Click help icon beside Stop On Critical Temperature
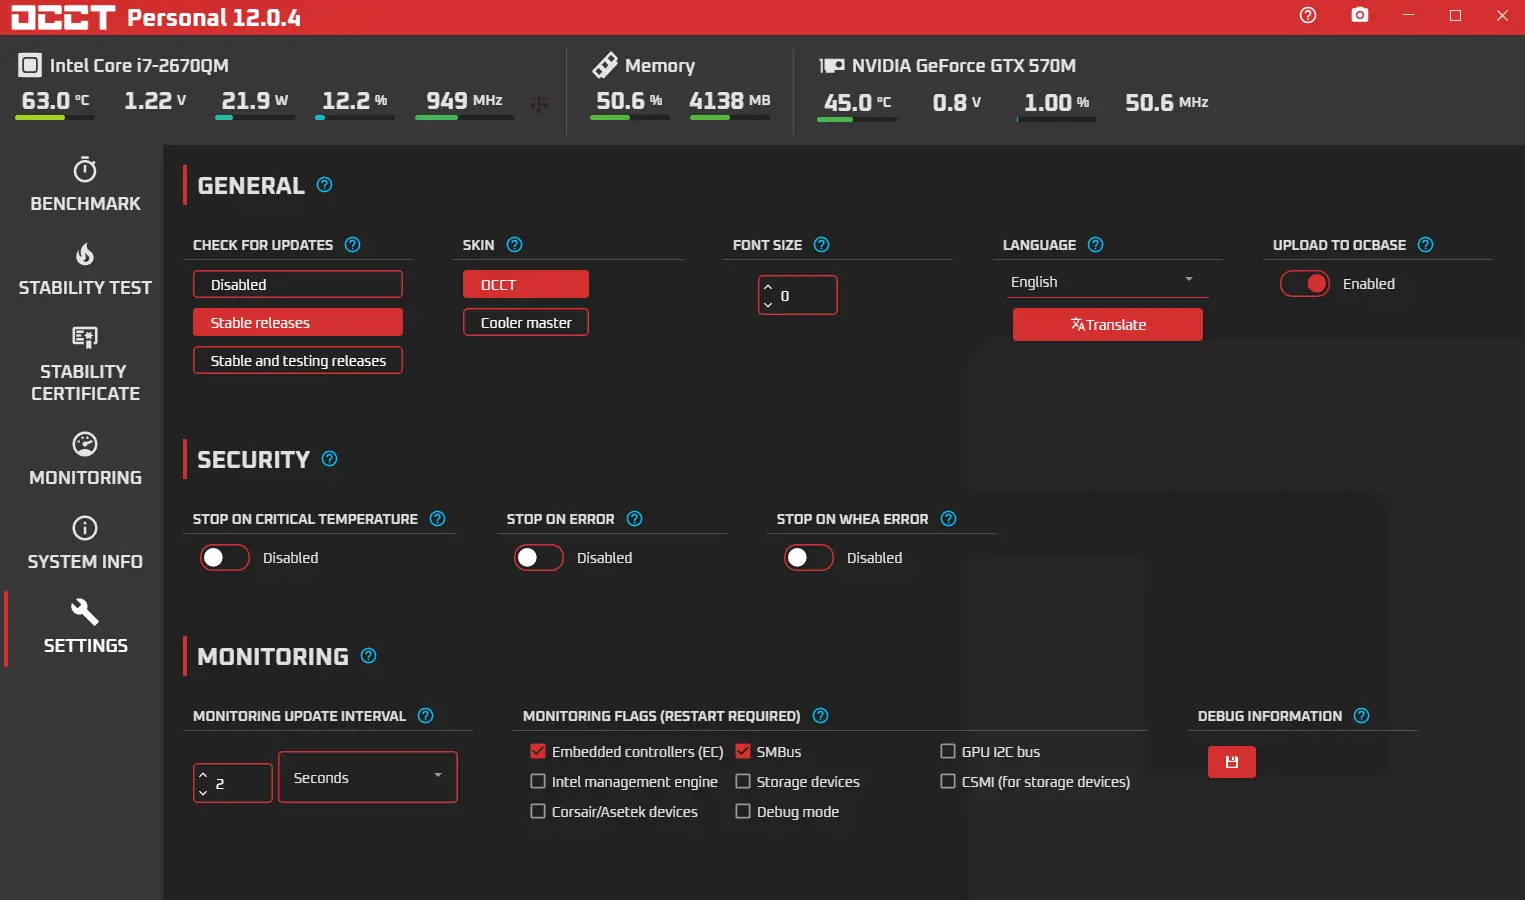This screenshot has width=1525, height=900. (x=437, y=519)
